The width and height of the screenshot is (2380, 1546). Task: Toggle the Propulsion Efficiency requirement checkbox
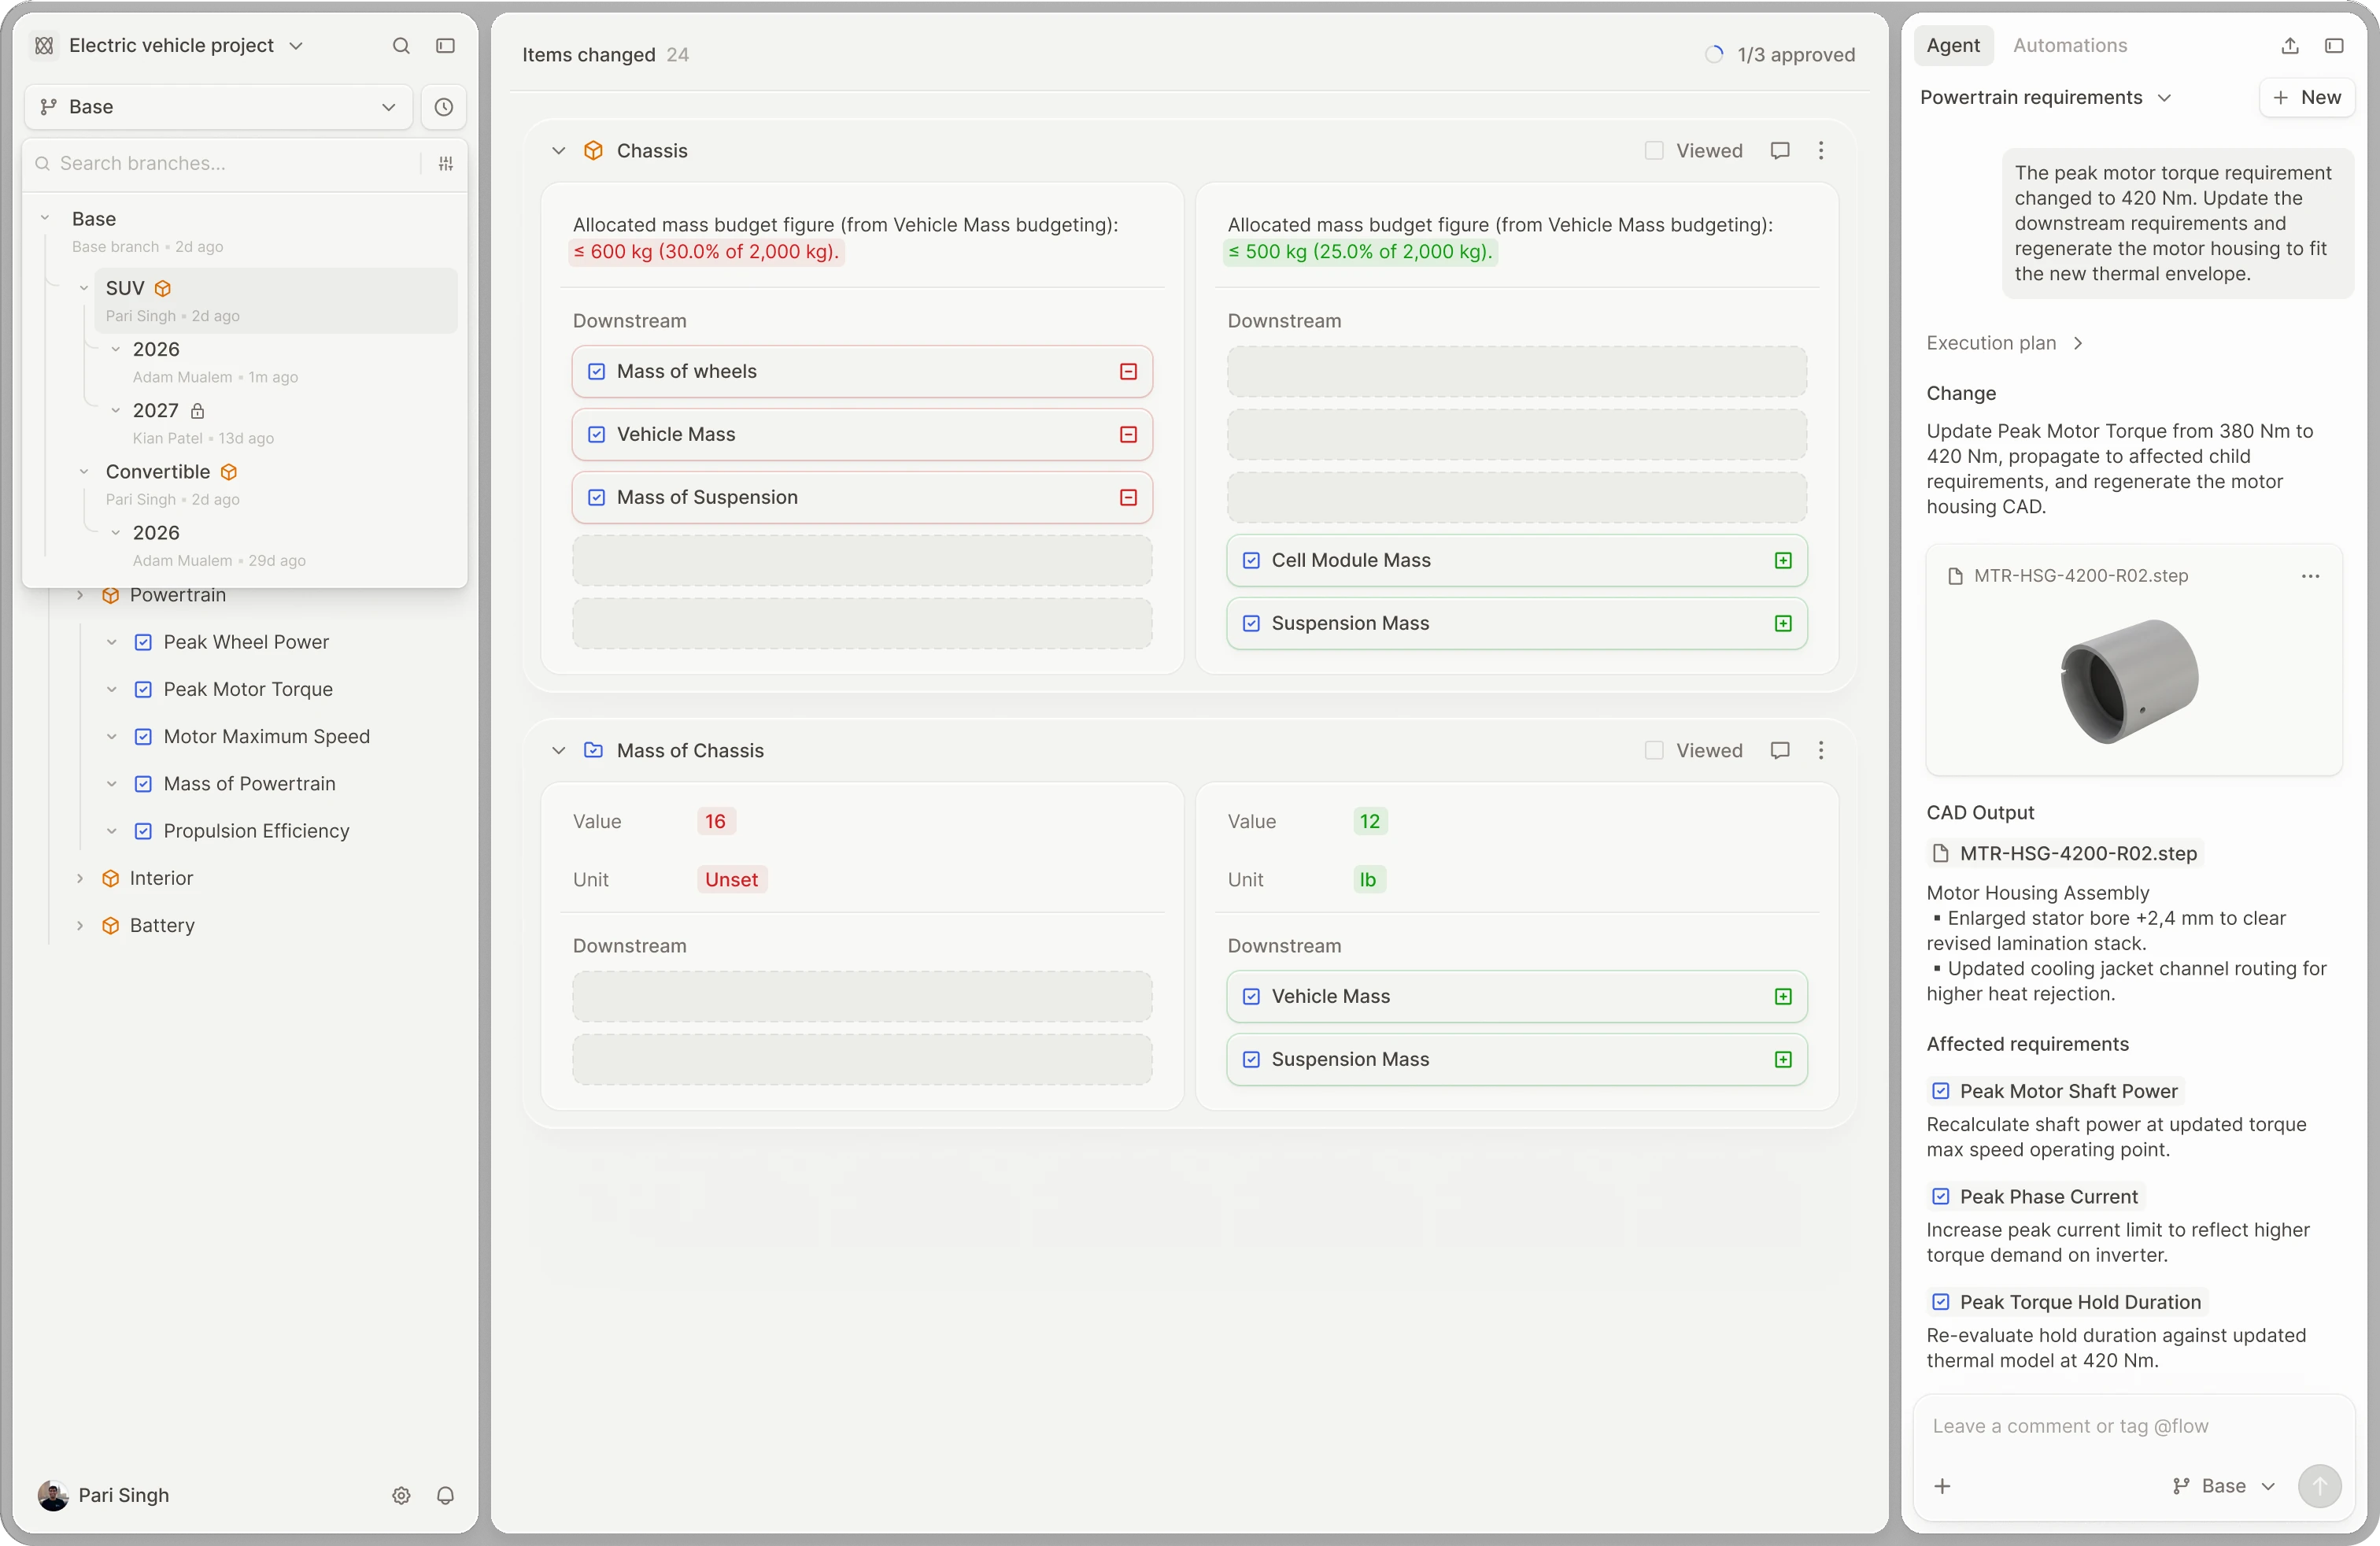coord(143,831)
